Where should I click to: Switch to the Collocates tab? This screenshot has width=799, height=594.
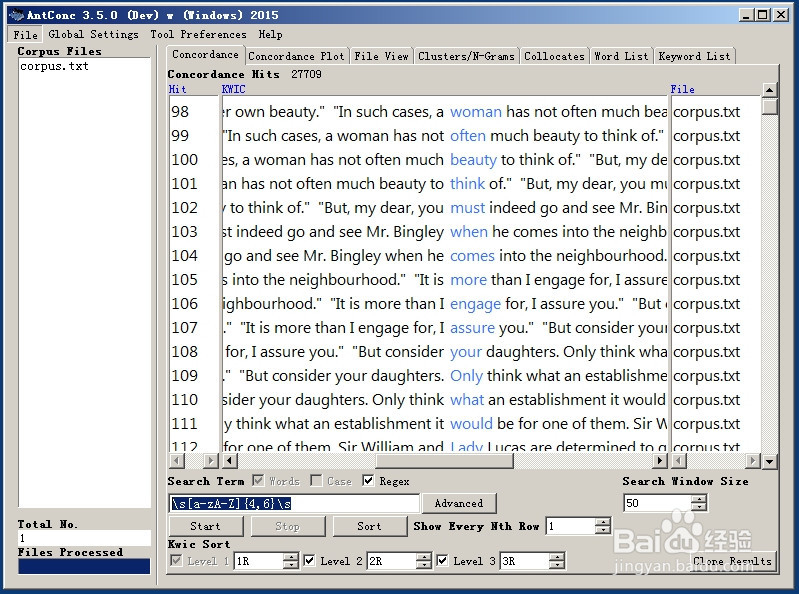click(x=554, y=56)
